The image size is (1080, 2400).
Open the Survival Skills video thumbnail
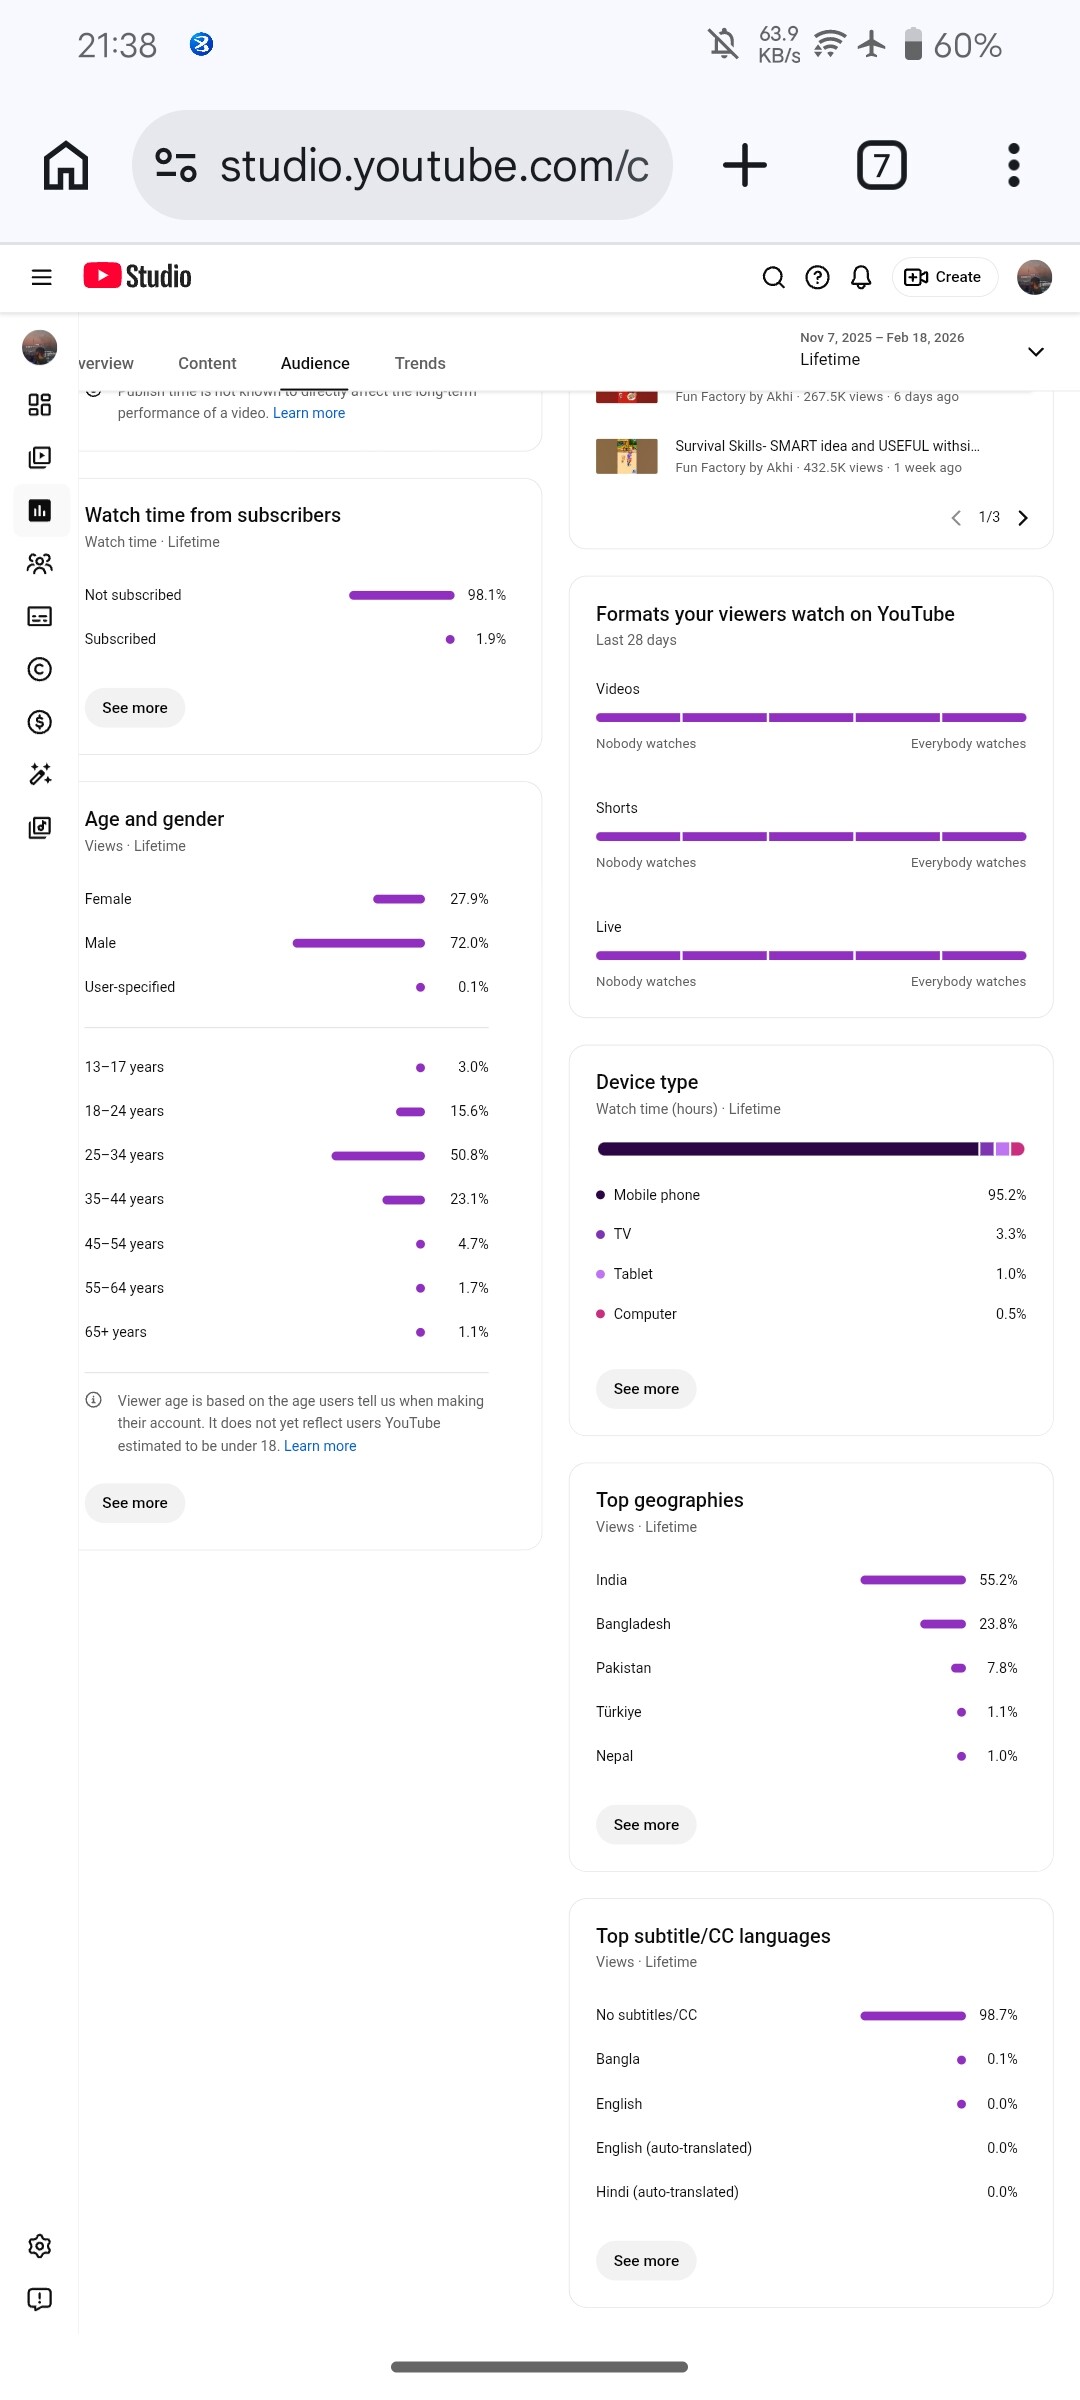(627, 456)
